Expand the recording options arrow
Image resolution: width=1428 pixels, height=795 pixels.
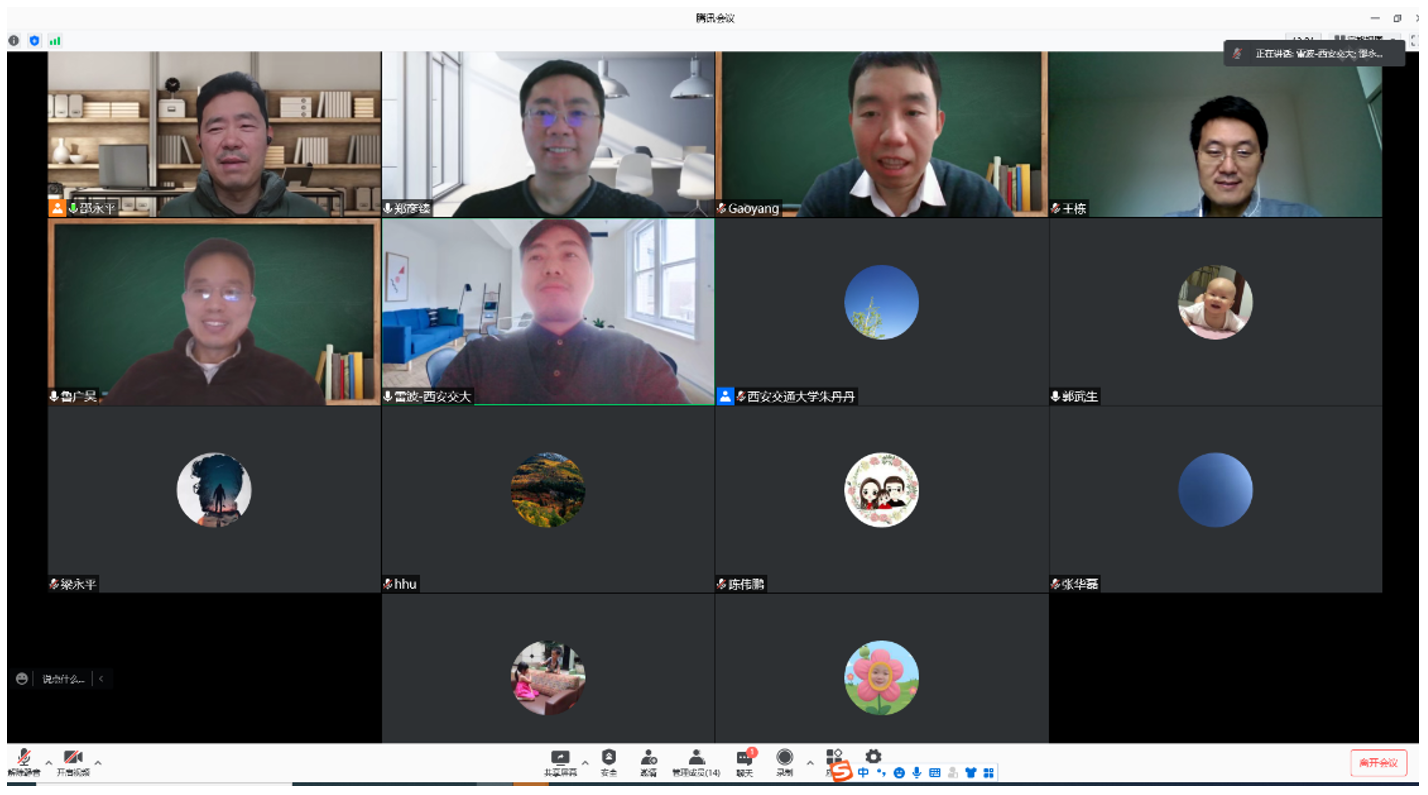(x=810, y=762)
